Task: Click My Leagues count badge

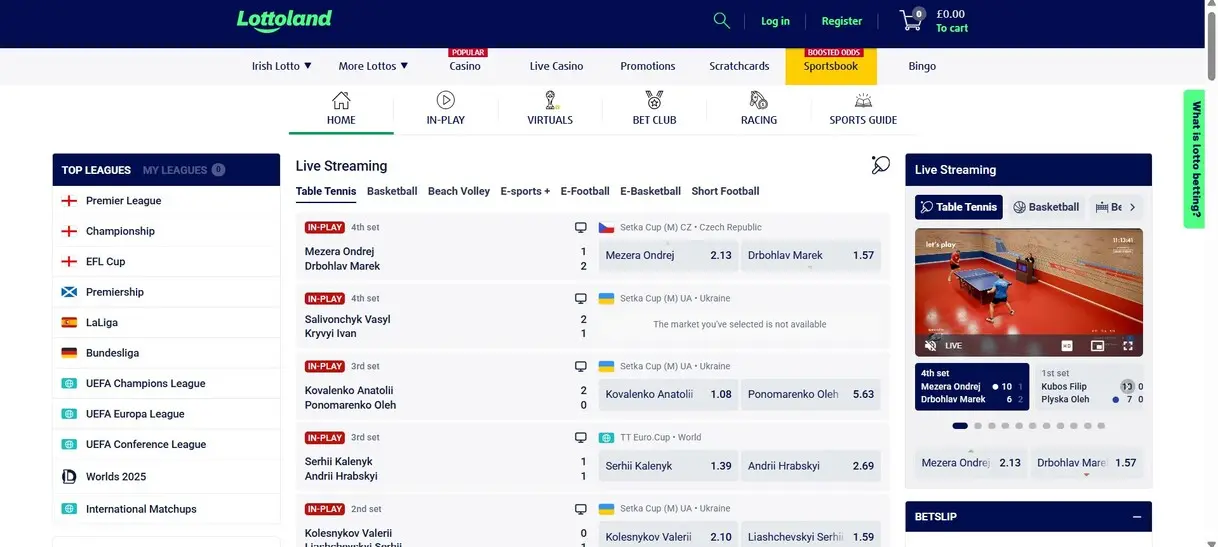Action: pyautogui.click(x=218, y=170)
